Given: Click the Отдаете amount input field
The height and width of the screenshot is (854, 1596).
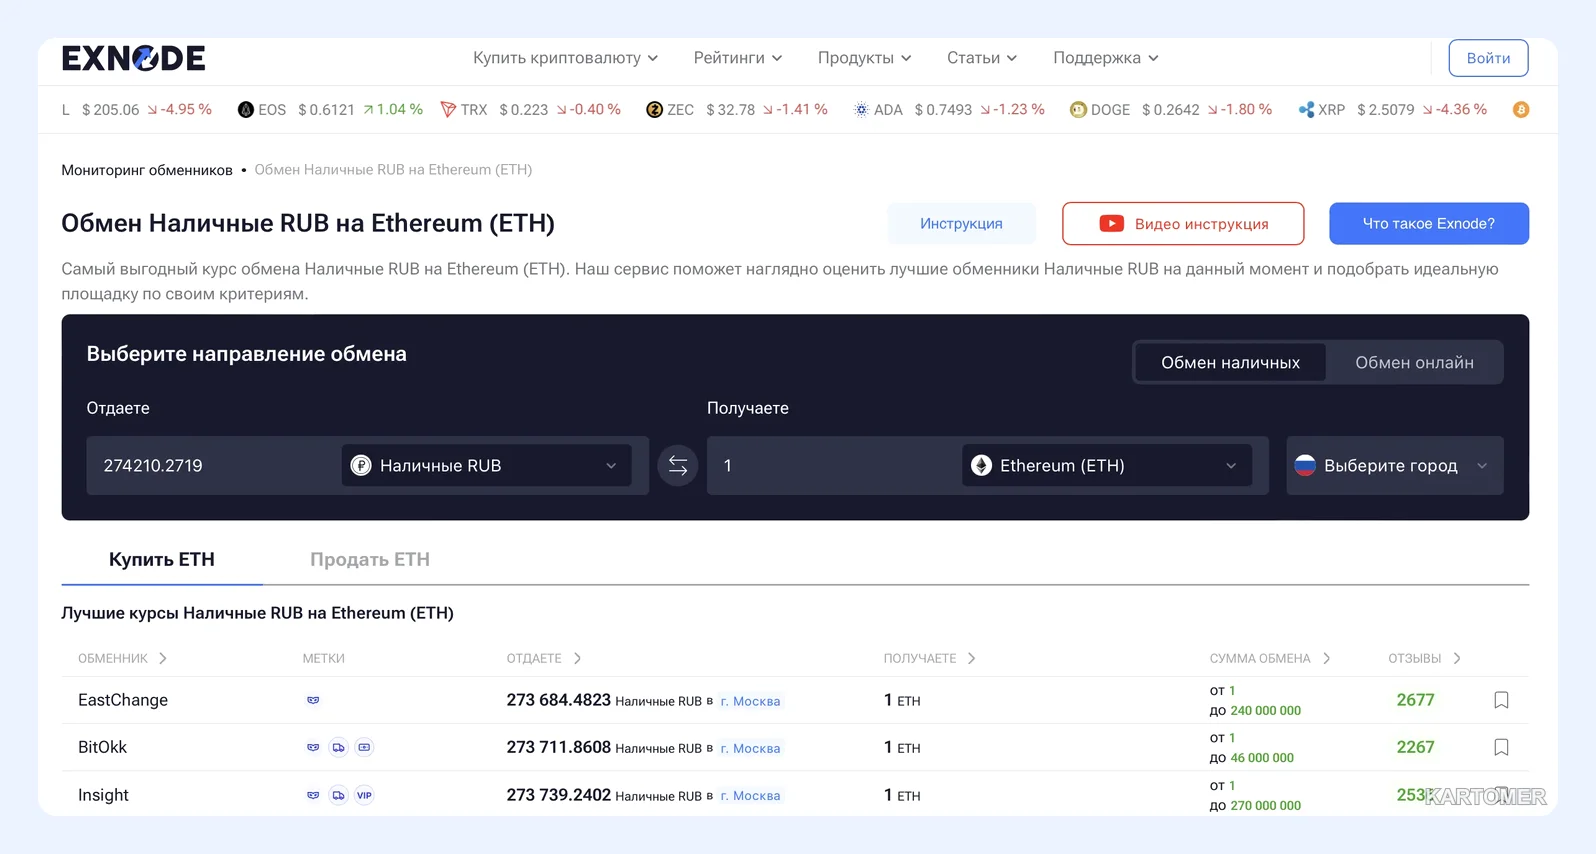Looking at the screenshot, I should pyautogui.click(x=212, y=466).
